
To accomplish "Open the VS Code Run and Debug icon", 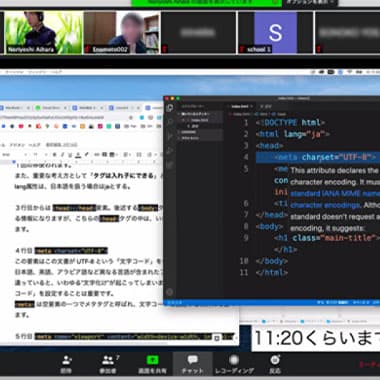I will (170, 150).
